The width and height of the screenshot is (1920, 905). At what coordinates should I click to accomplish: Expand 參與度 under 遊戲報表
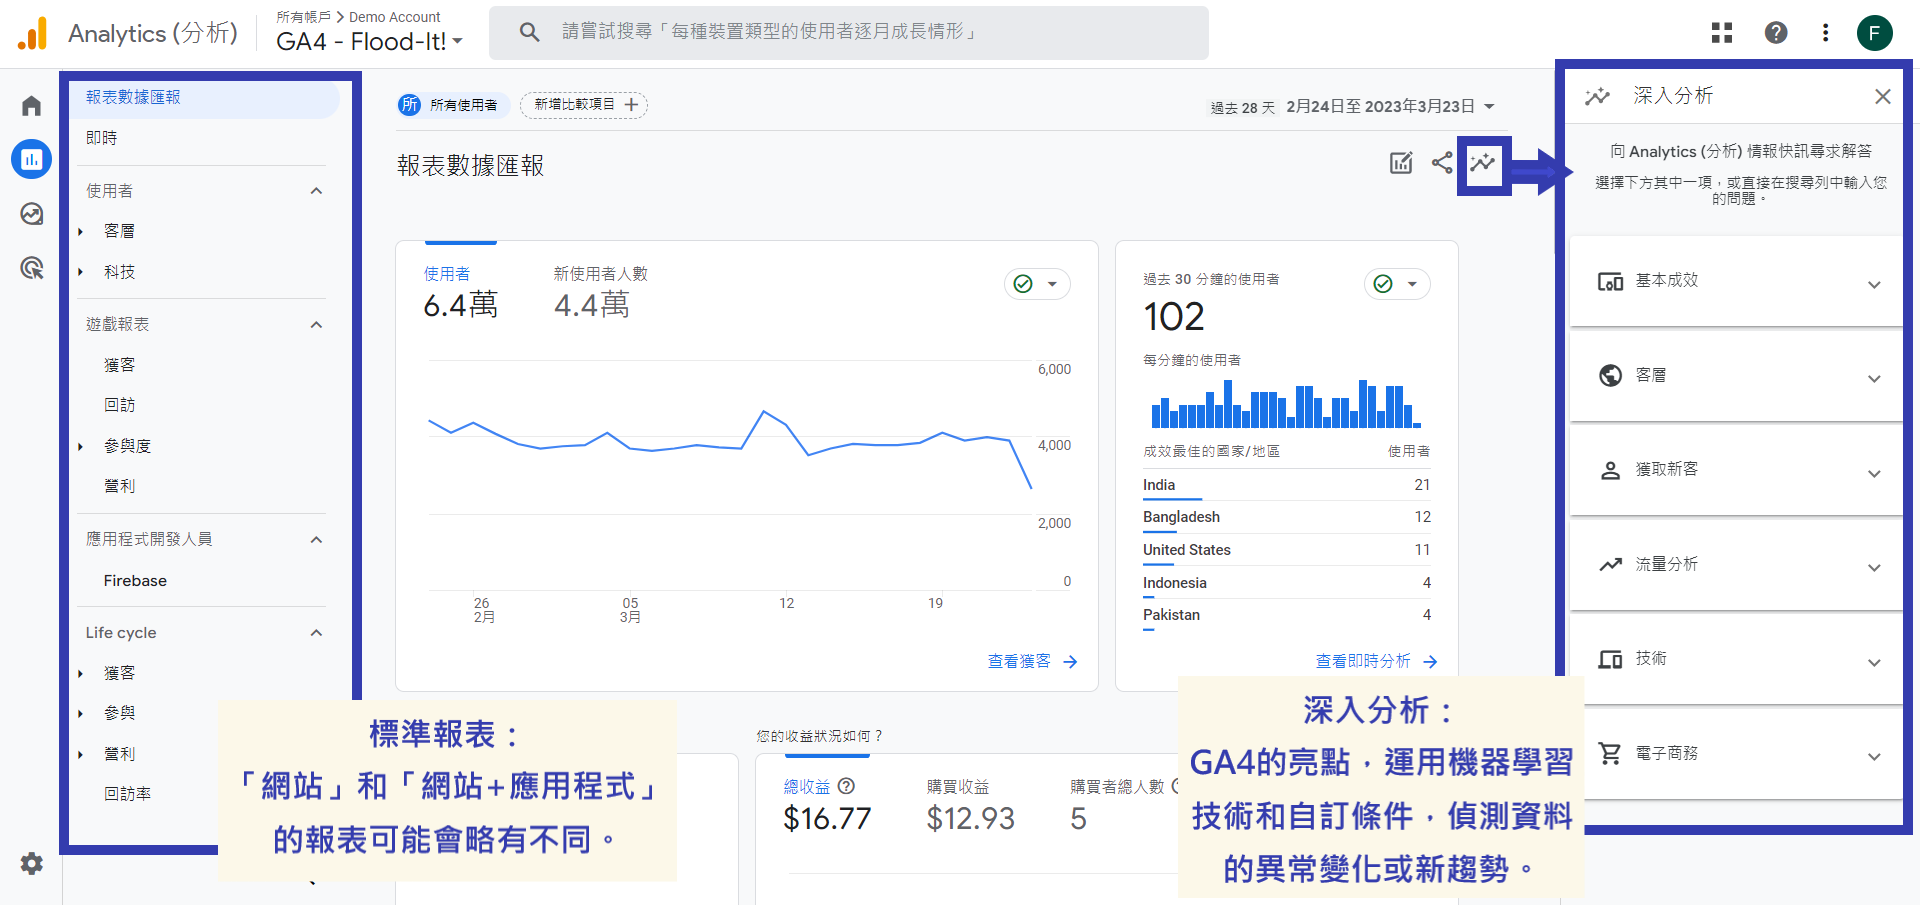81,446
